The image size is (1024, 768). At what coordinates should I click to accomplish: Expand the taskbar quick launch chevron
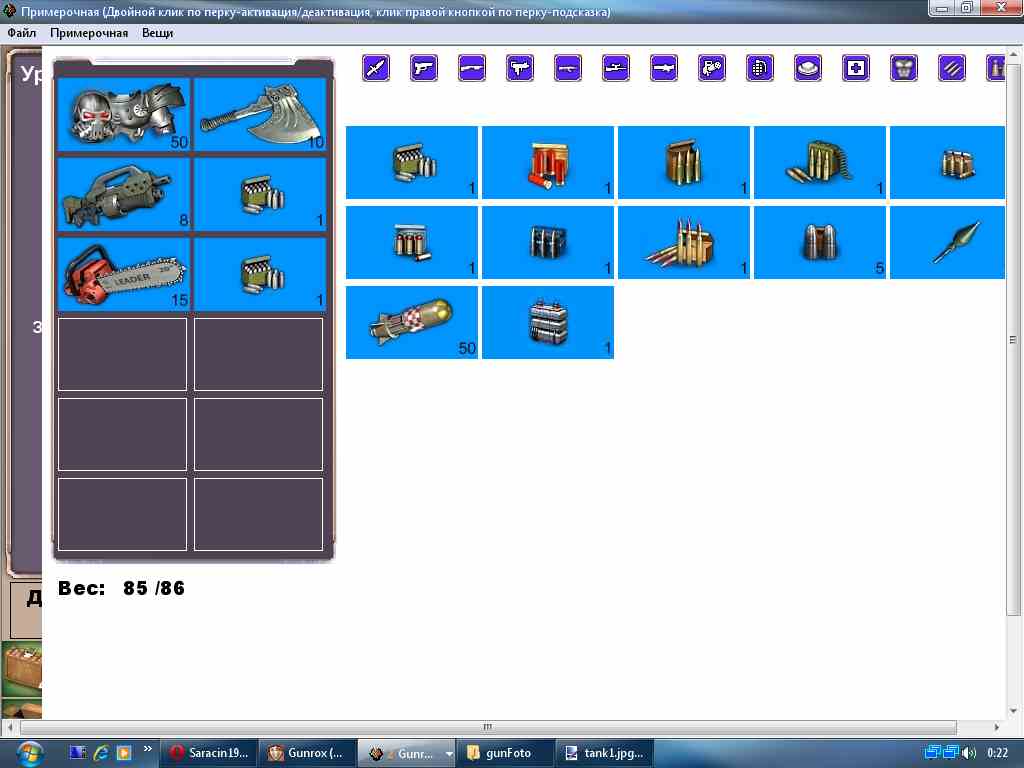pos(148,748)
